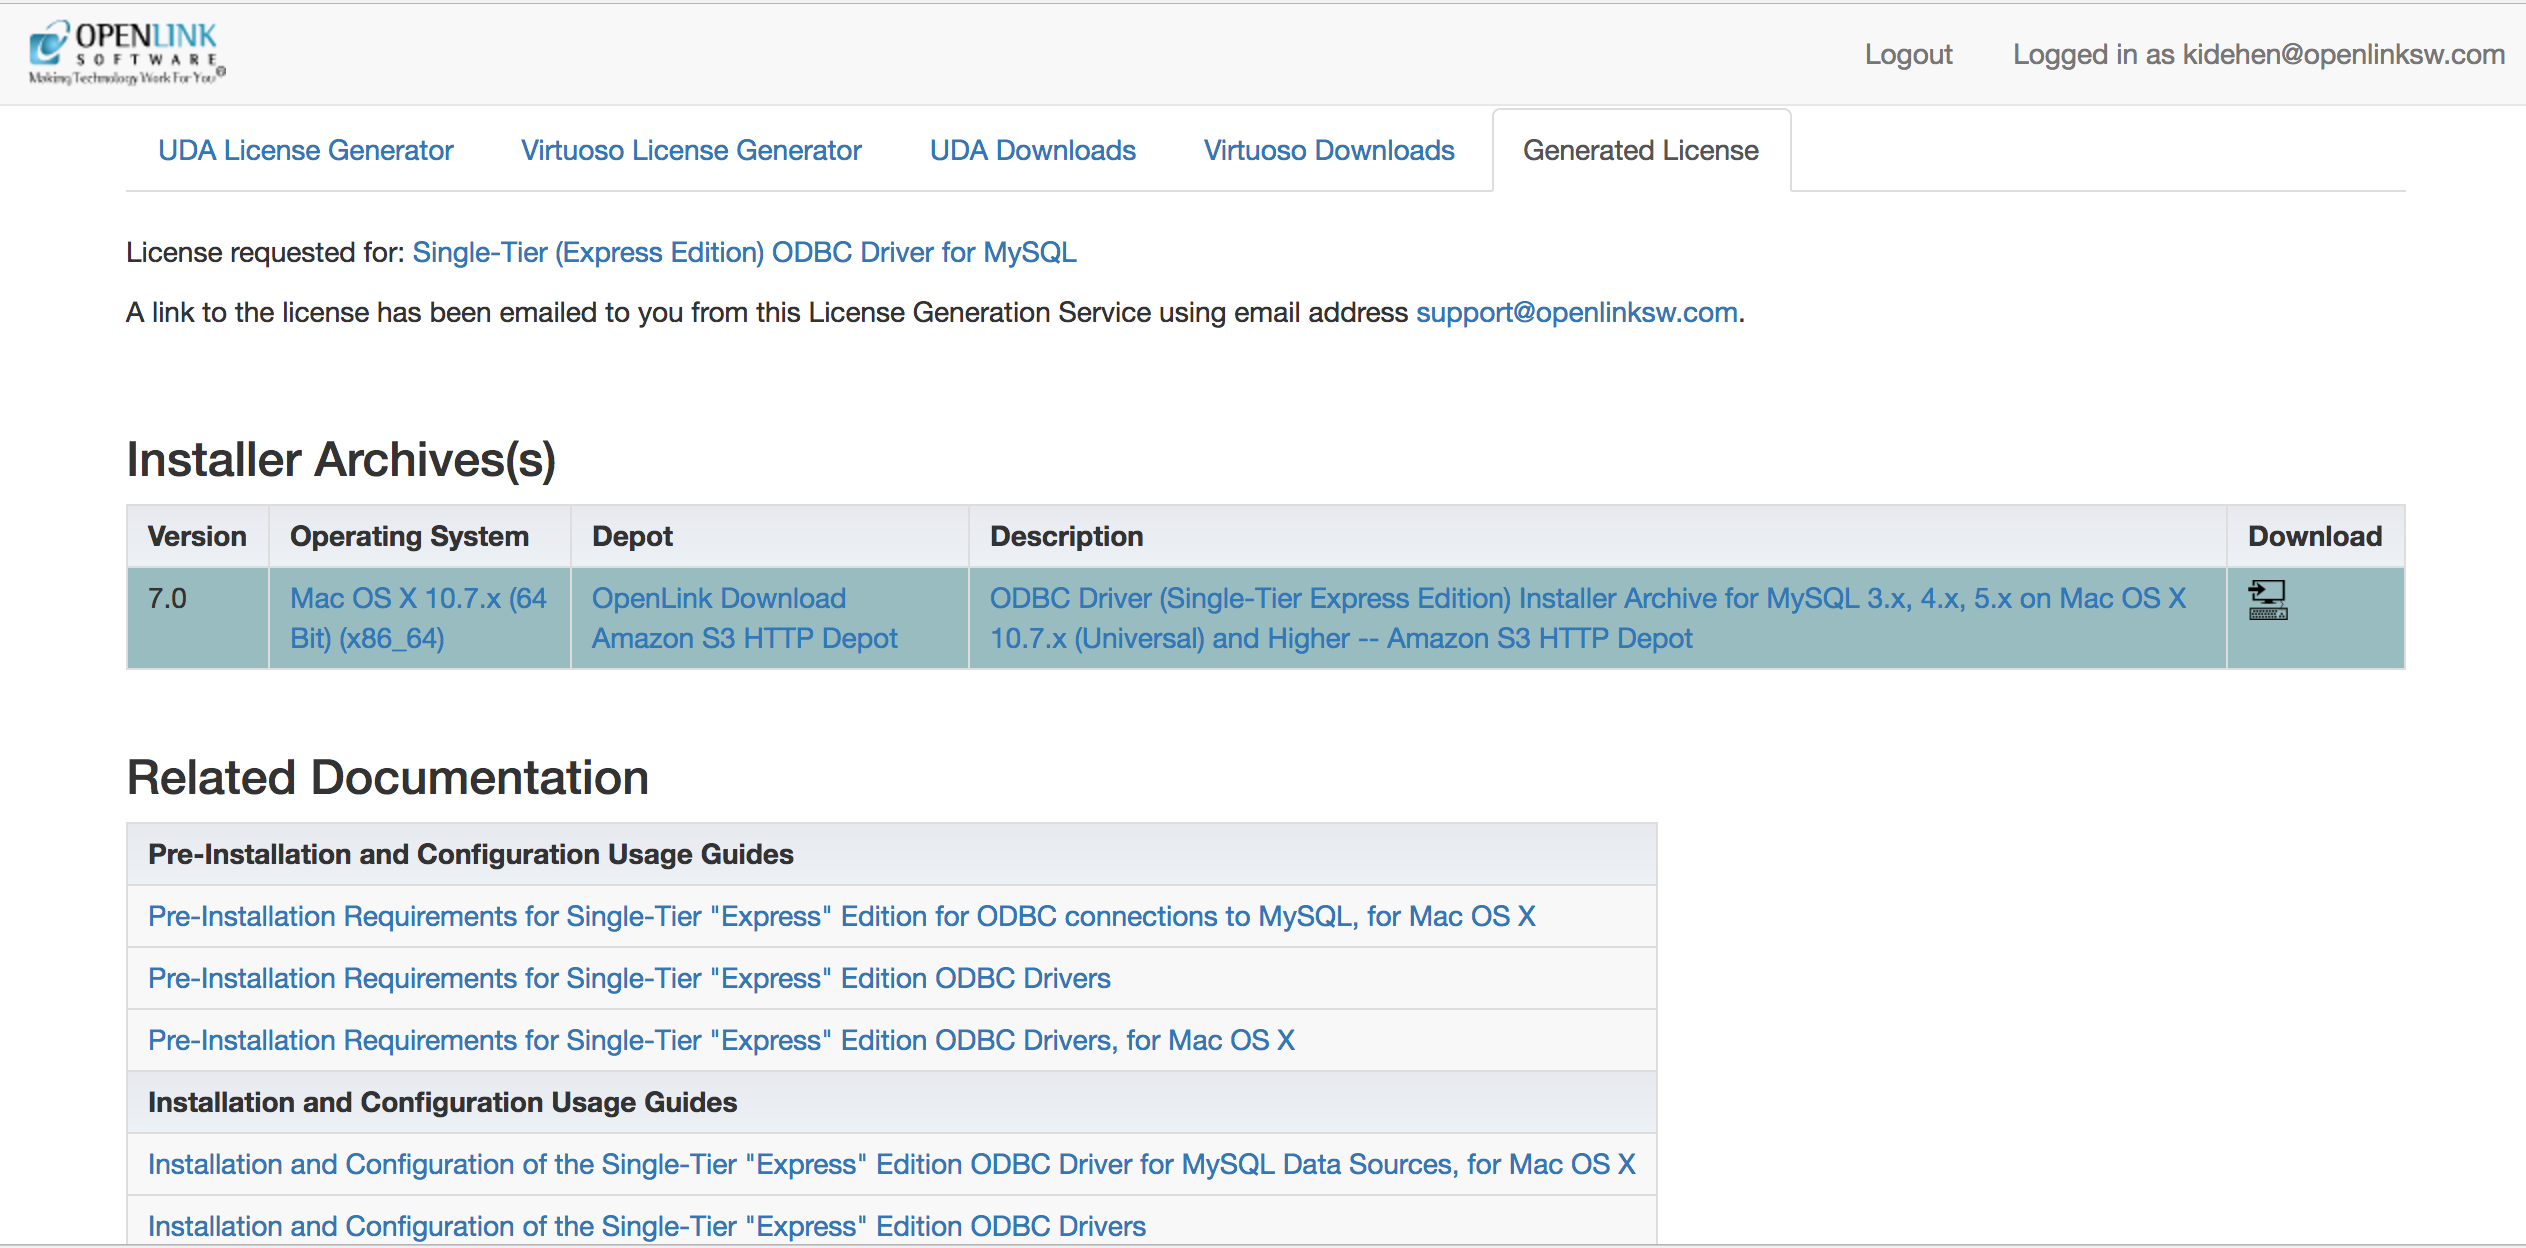Open the Mac OS X 10.7.x operating system link
Viewport: 2526px width, 1248px height.
(418, 618)
